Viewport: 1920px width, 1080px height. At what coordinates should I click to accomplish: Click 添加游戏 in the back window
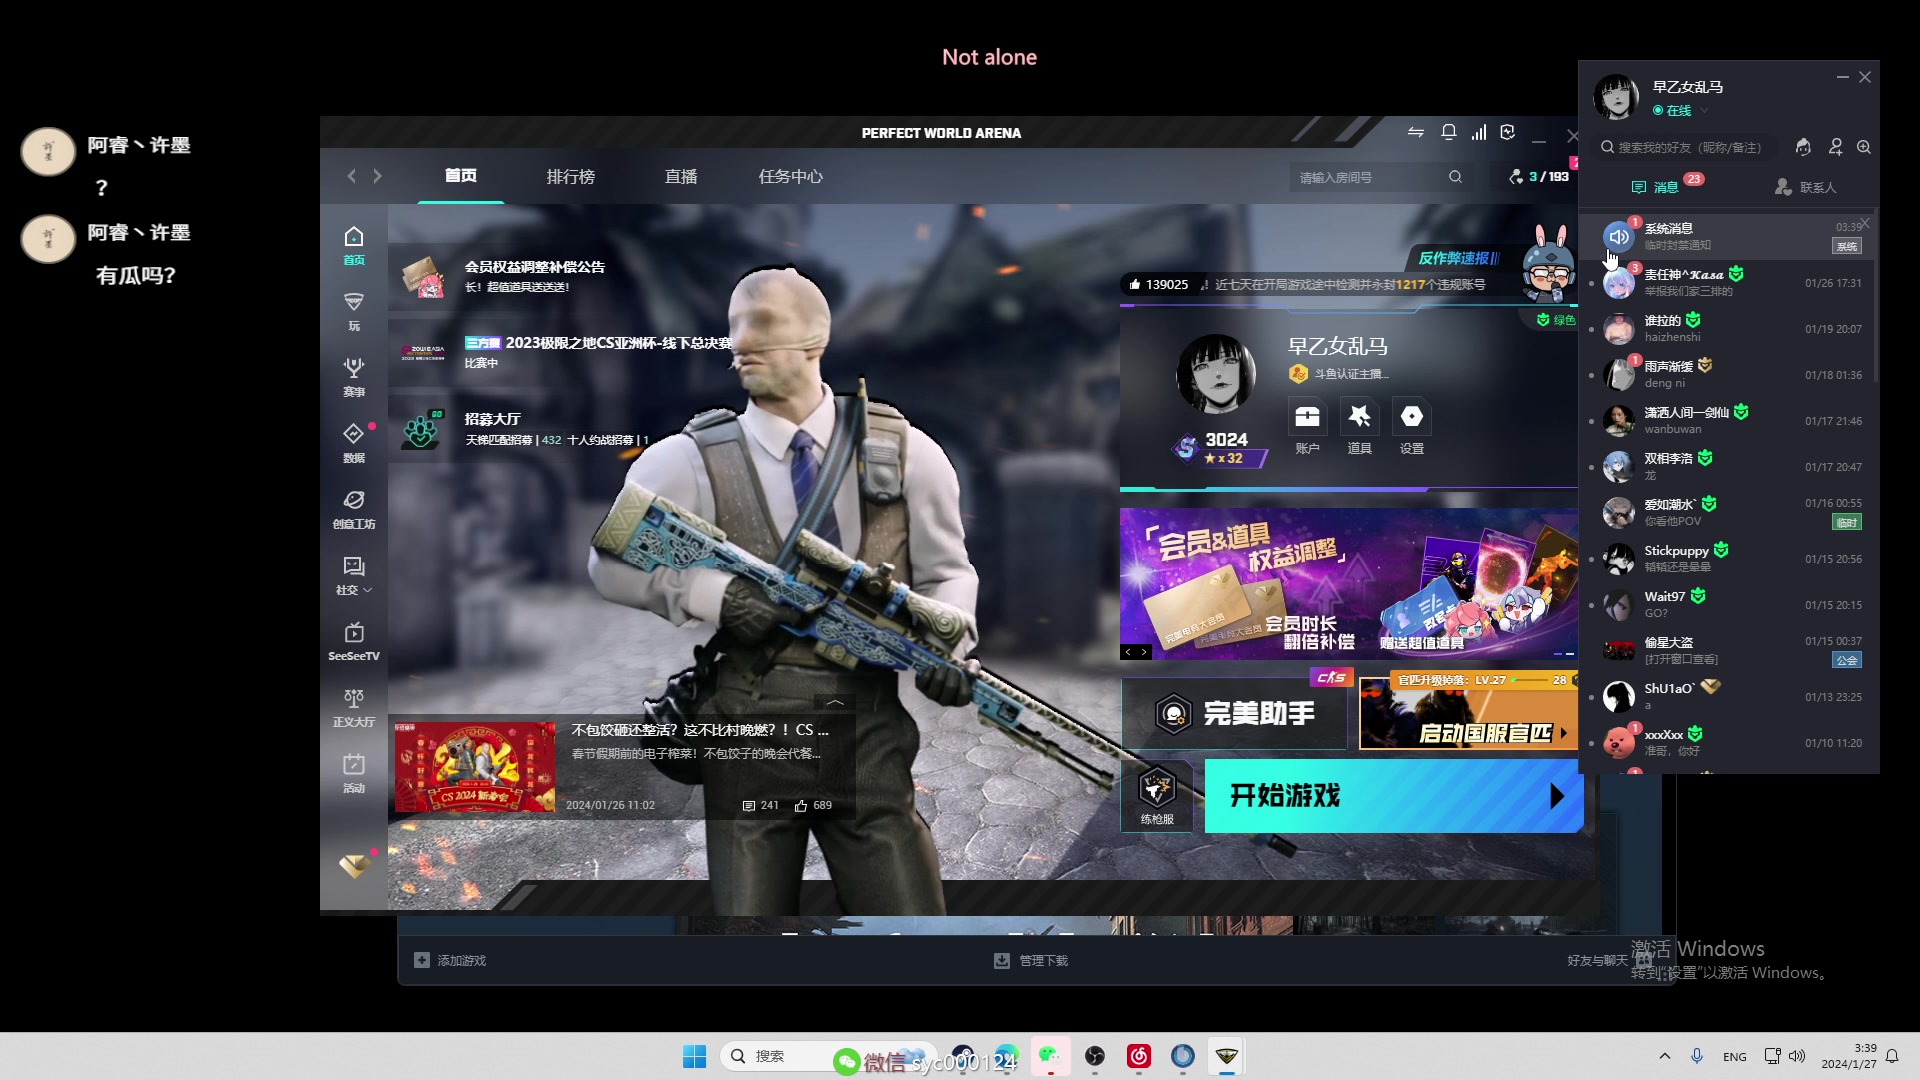(450, 960)
